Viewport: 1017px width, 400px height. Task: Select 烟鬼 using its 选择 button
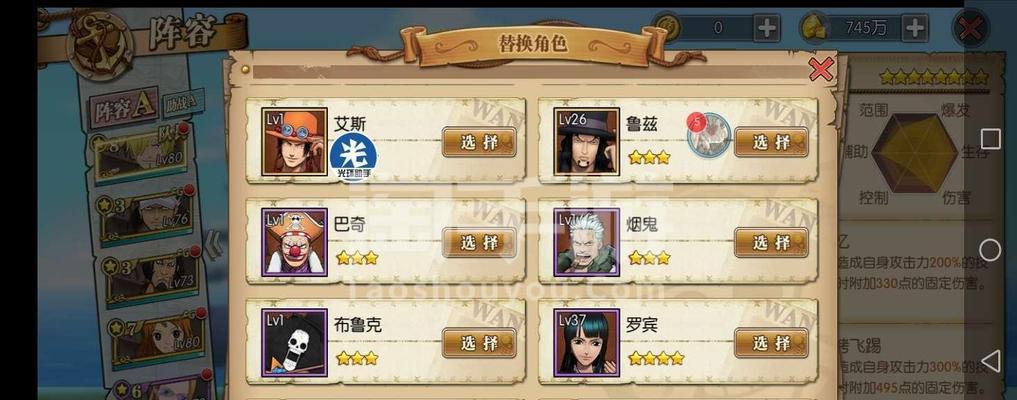click(771, 242)
